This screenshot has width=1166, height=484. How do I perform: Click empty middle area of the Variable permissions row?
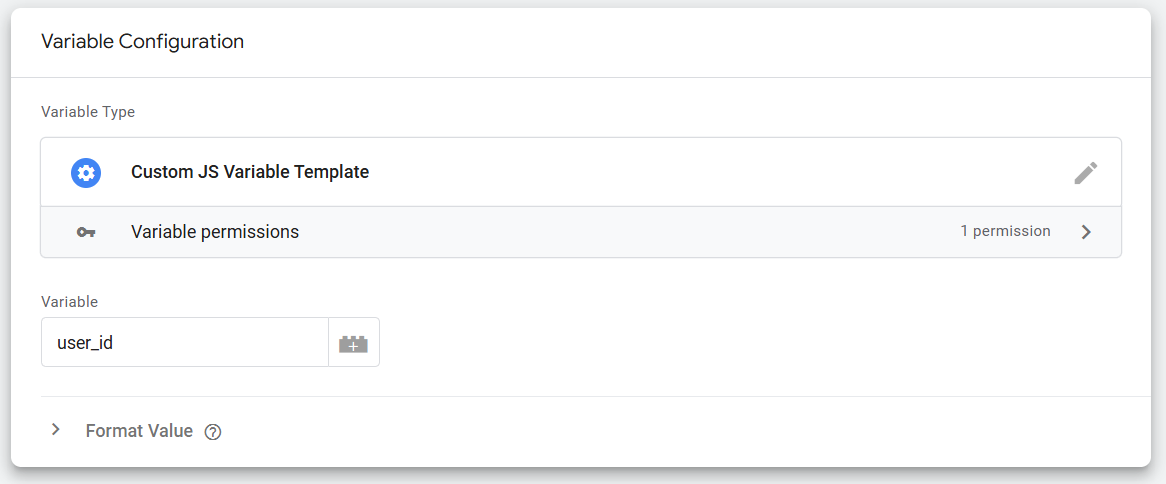tap(620, 232)
